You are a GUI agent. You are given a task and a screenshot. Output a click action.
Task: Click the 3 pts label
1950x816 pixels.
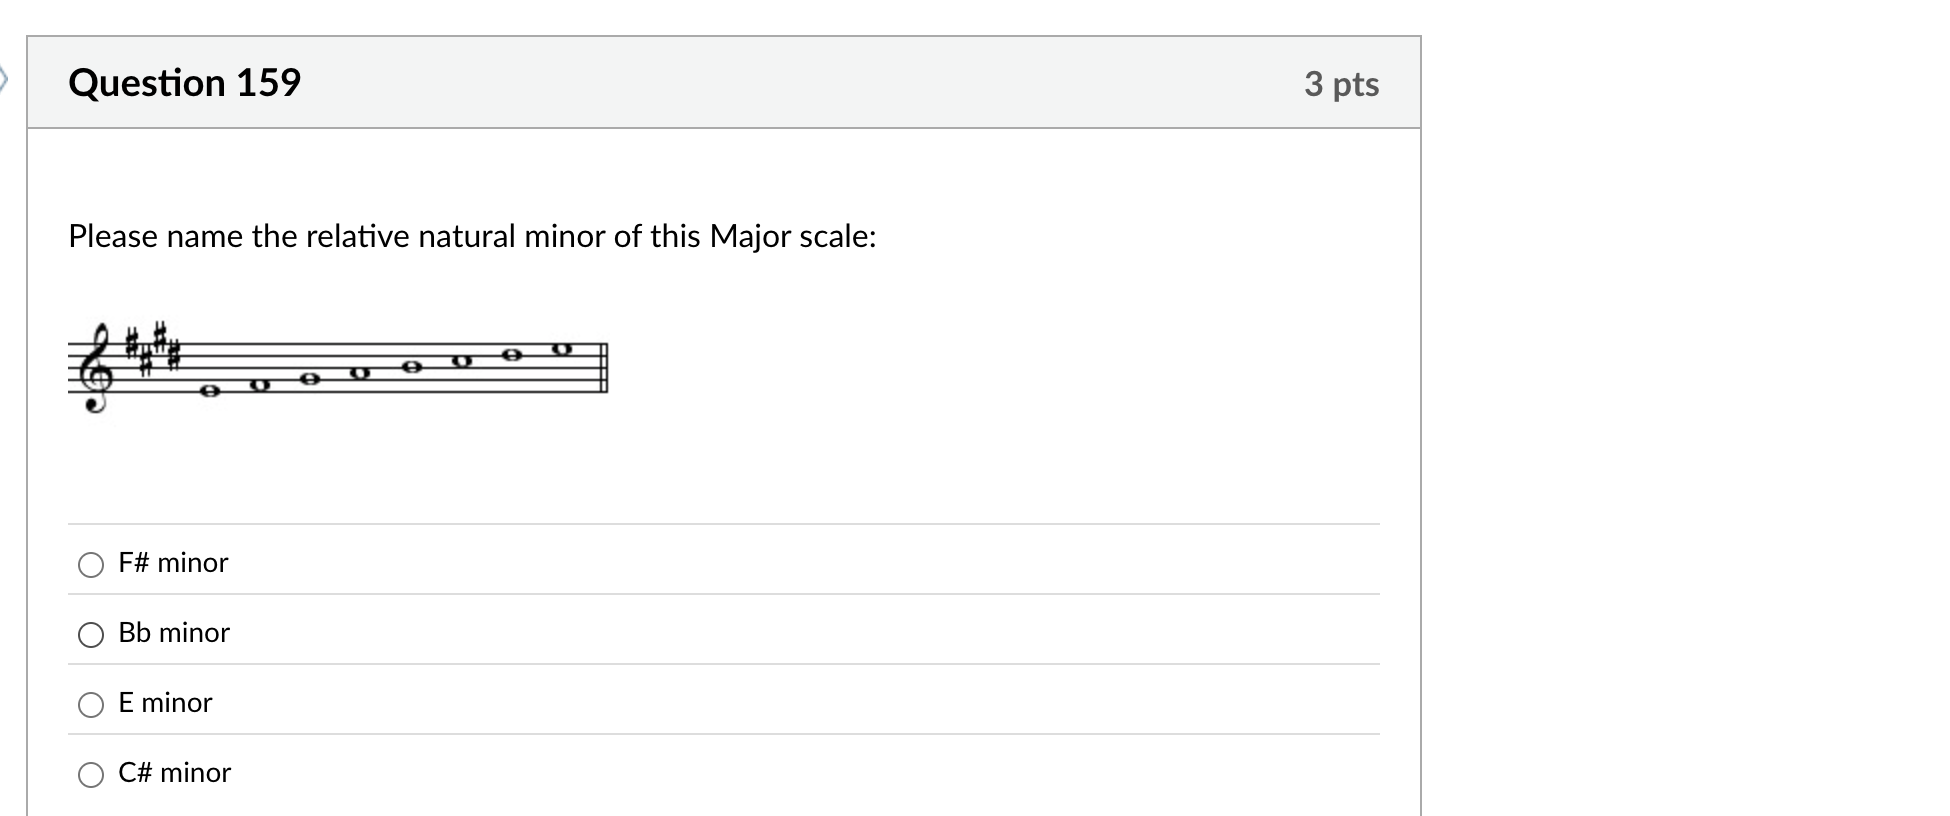pos(1342,84)
